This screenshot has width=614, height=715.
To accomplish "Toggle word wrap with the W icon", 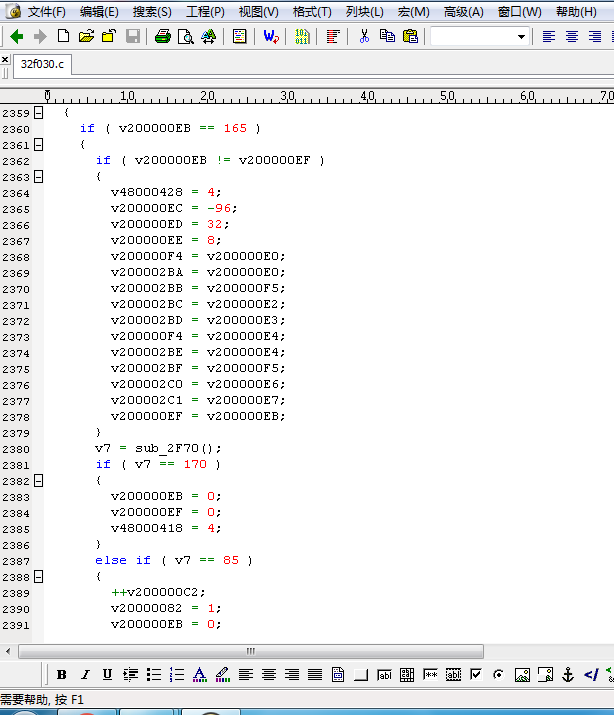I will point(271,37).
